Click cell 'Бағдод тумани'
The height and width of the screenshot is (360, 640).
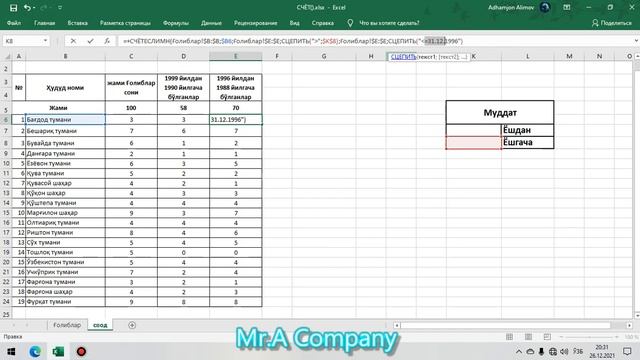(65, 120)
